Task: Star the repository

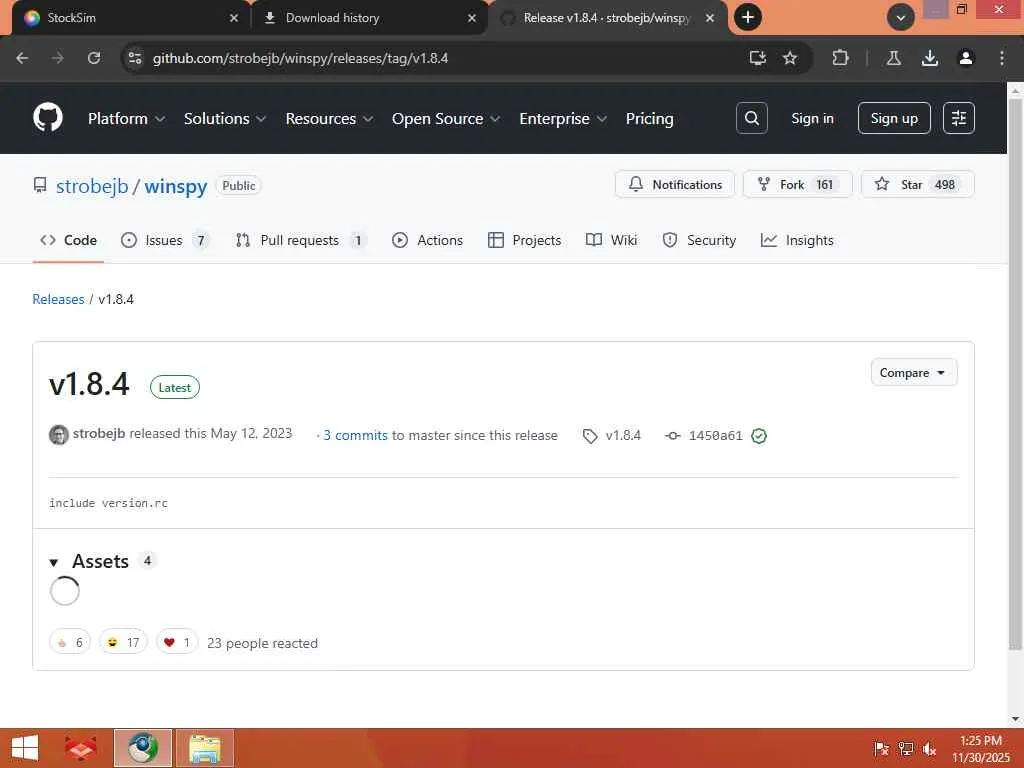Action: pyautogui.click(x=918, y=184)
